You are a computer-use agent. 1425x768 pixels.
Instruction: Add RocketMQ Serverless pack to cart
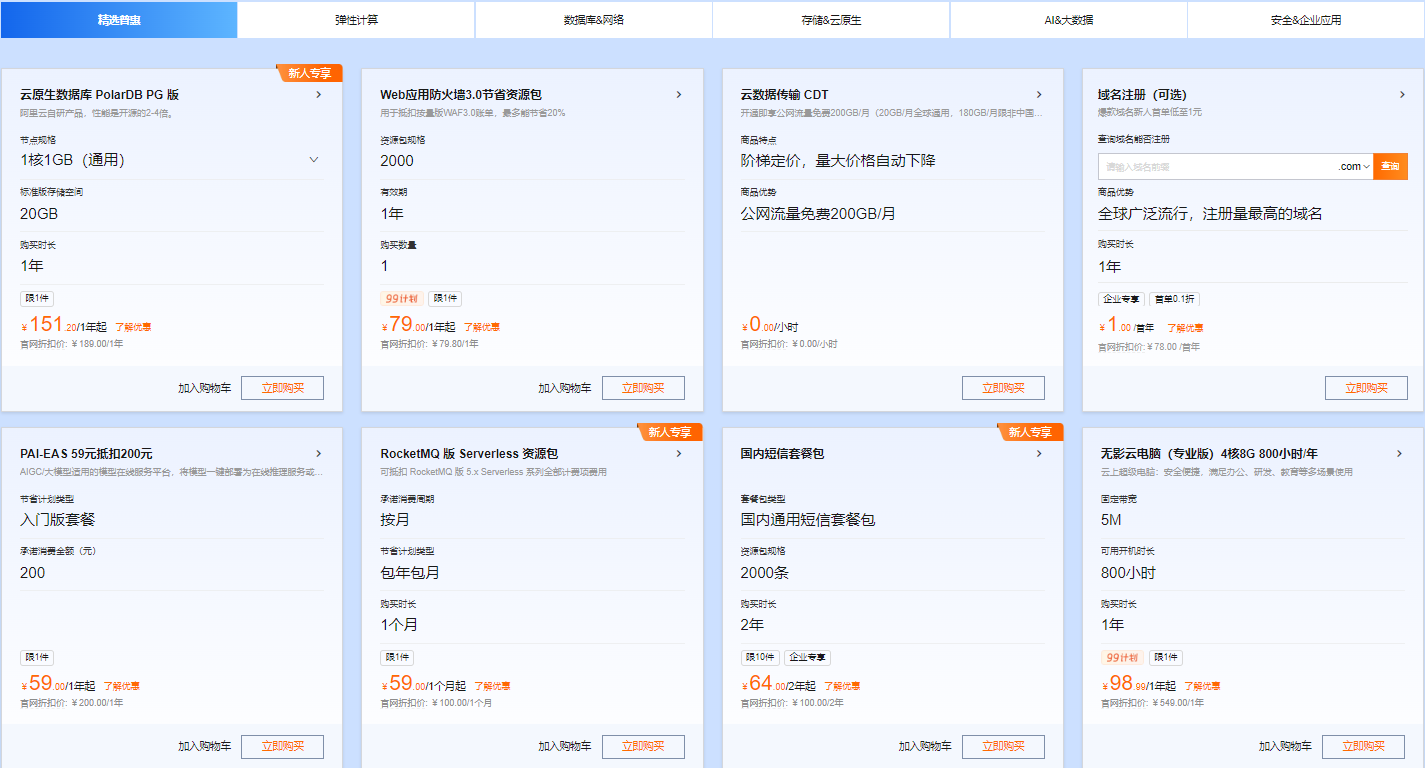[x=564, y=746]
